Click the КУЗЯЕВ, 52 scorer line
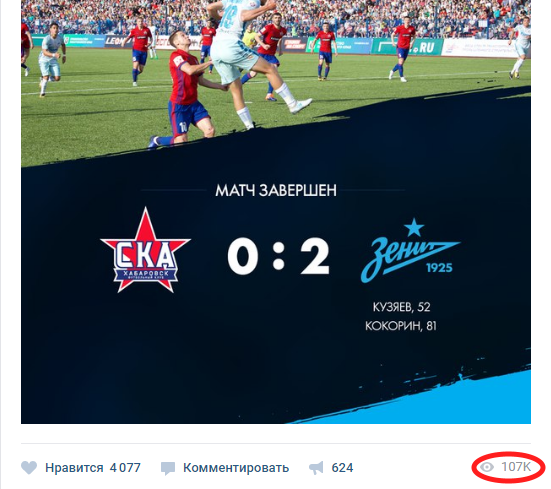 click(401, 307)
